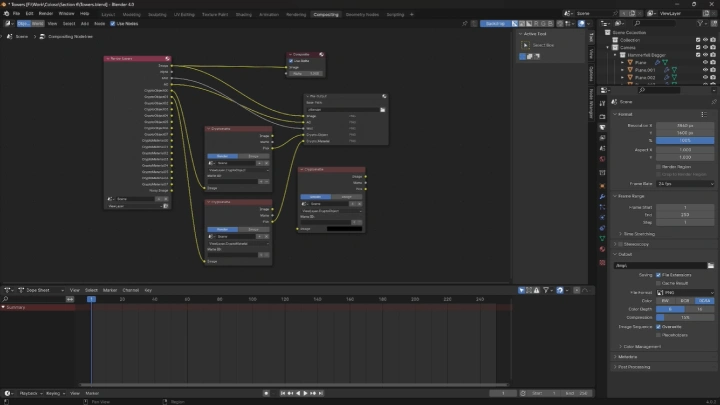Viewport: 720px width, 405px height.
Task: Show the blue backdrop channel
Action: coord(551,23)
